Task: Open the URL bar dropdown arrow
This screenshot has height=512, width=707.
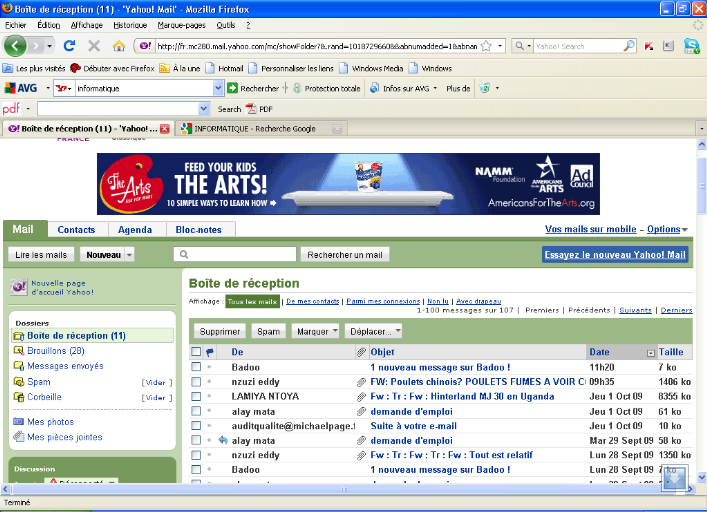Action: pos(500,46)
